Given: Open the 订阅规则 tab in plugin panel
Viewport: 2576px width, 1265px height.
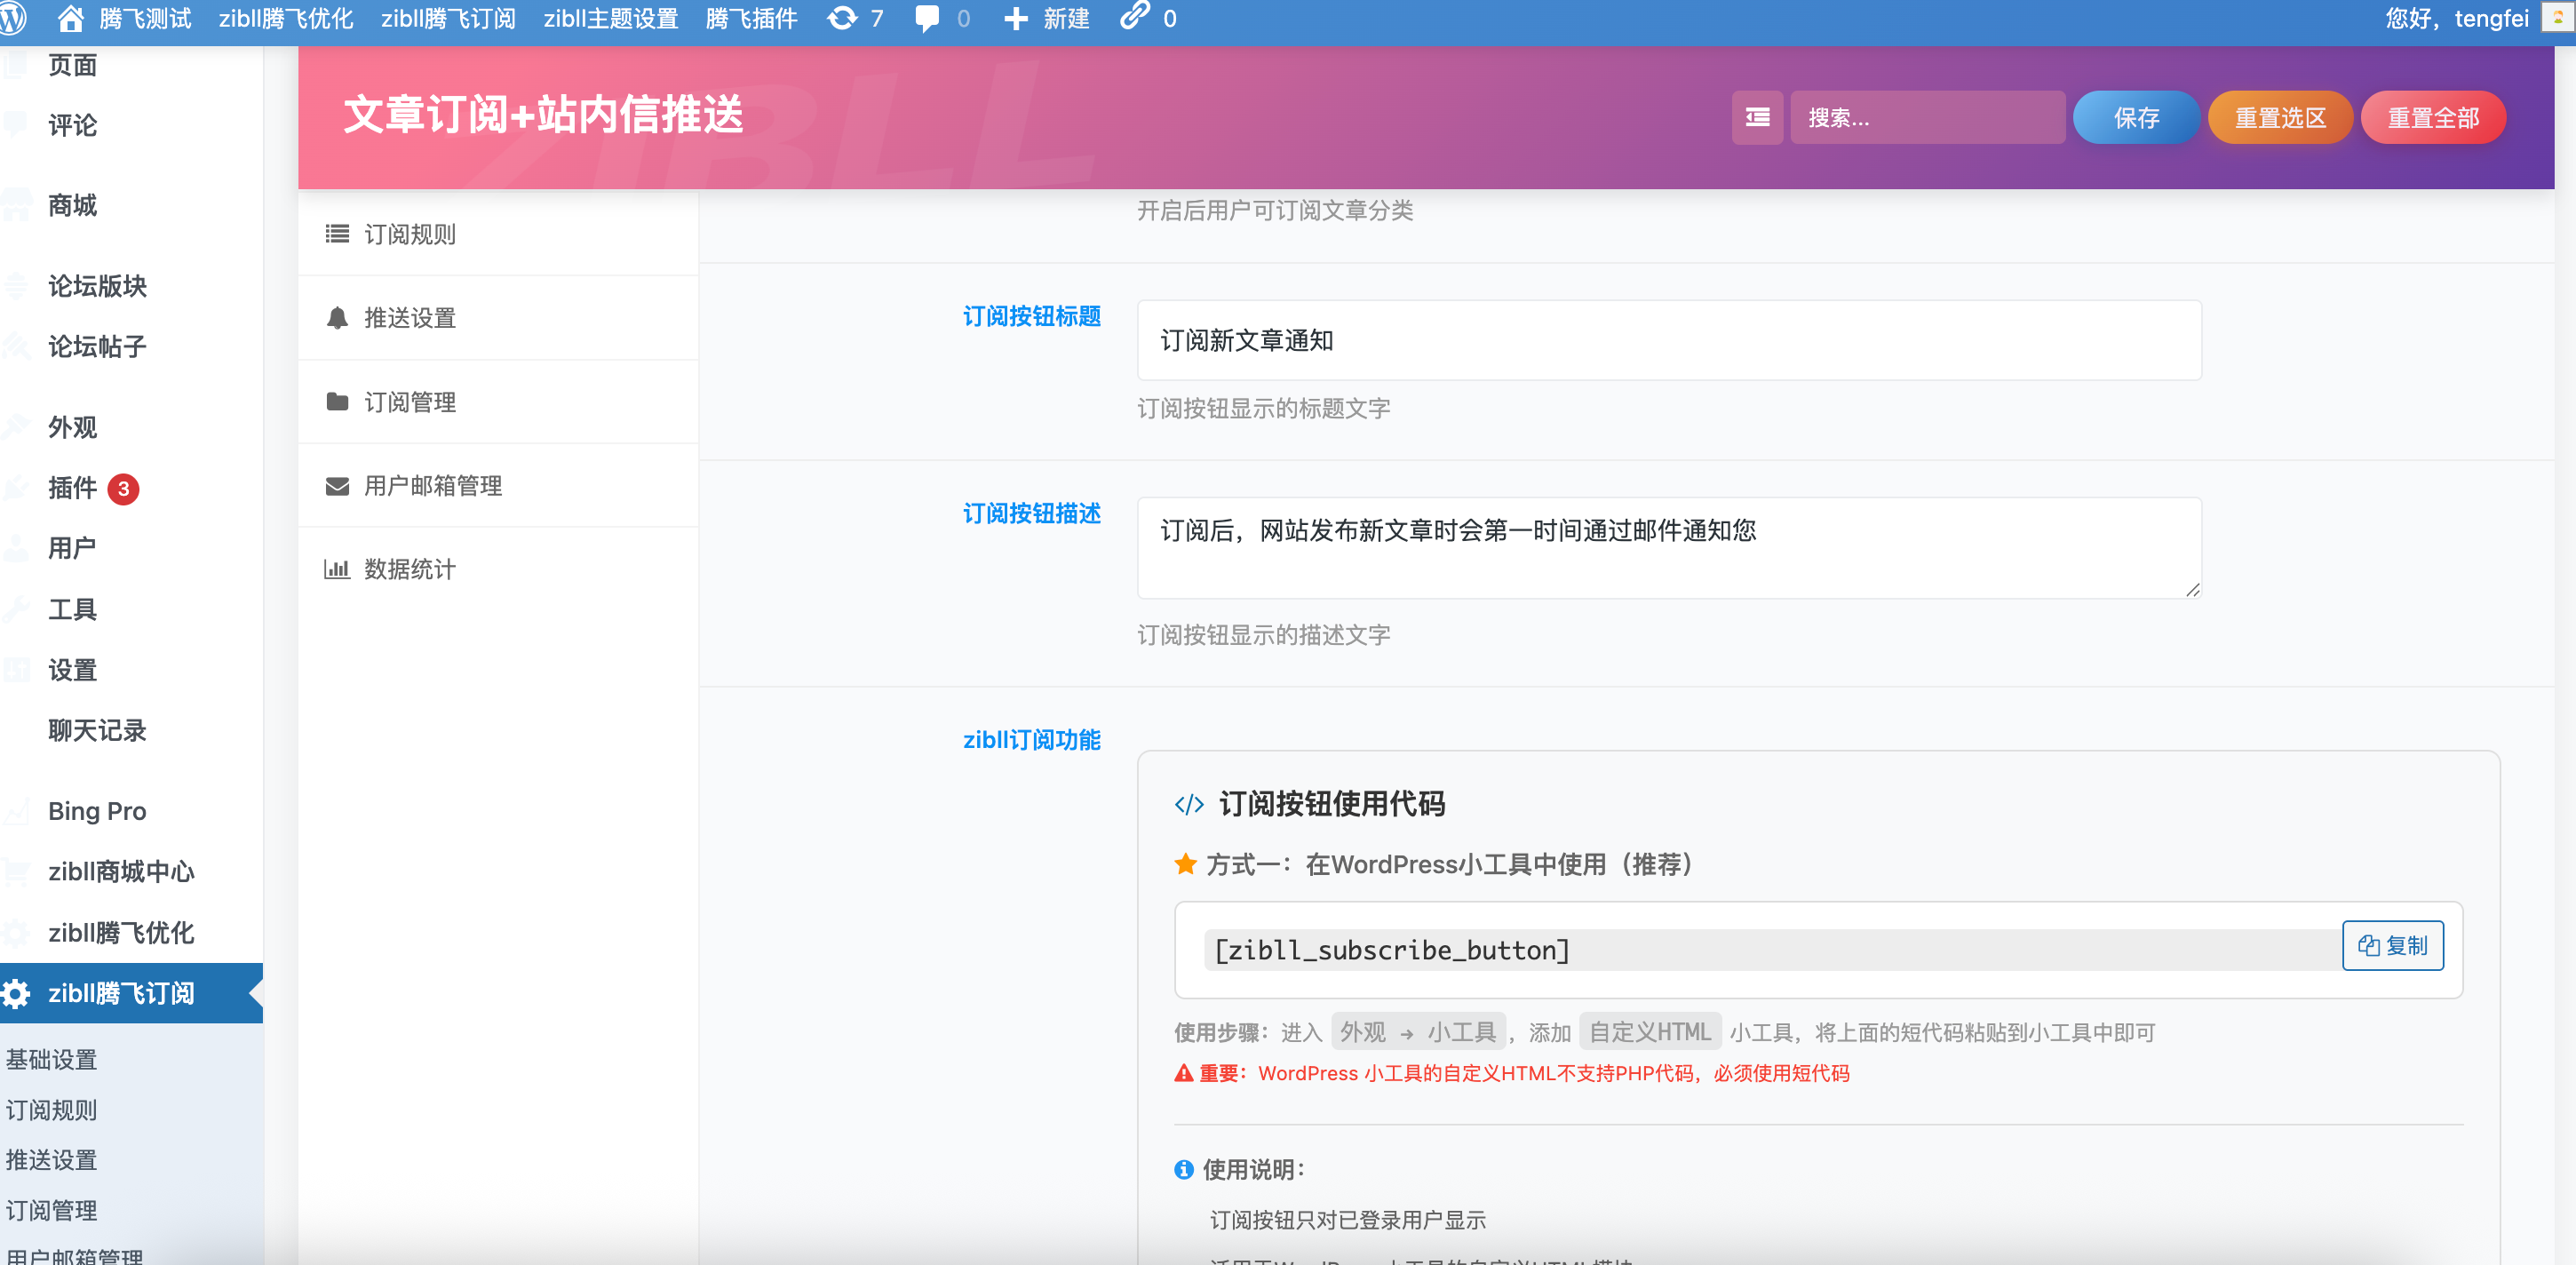Looking at the screenshot, I should click(409, 234).
